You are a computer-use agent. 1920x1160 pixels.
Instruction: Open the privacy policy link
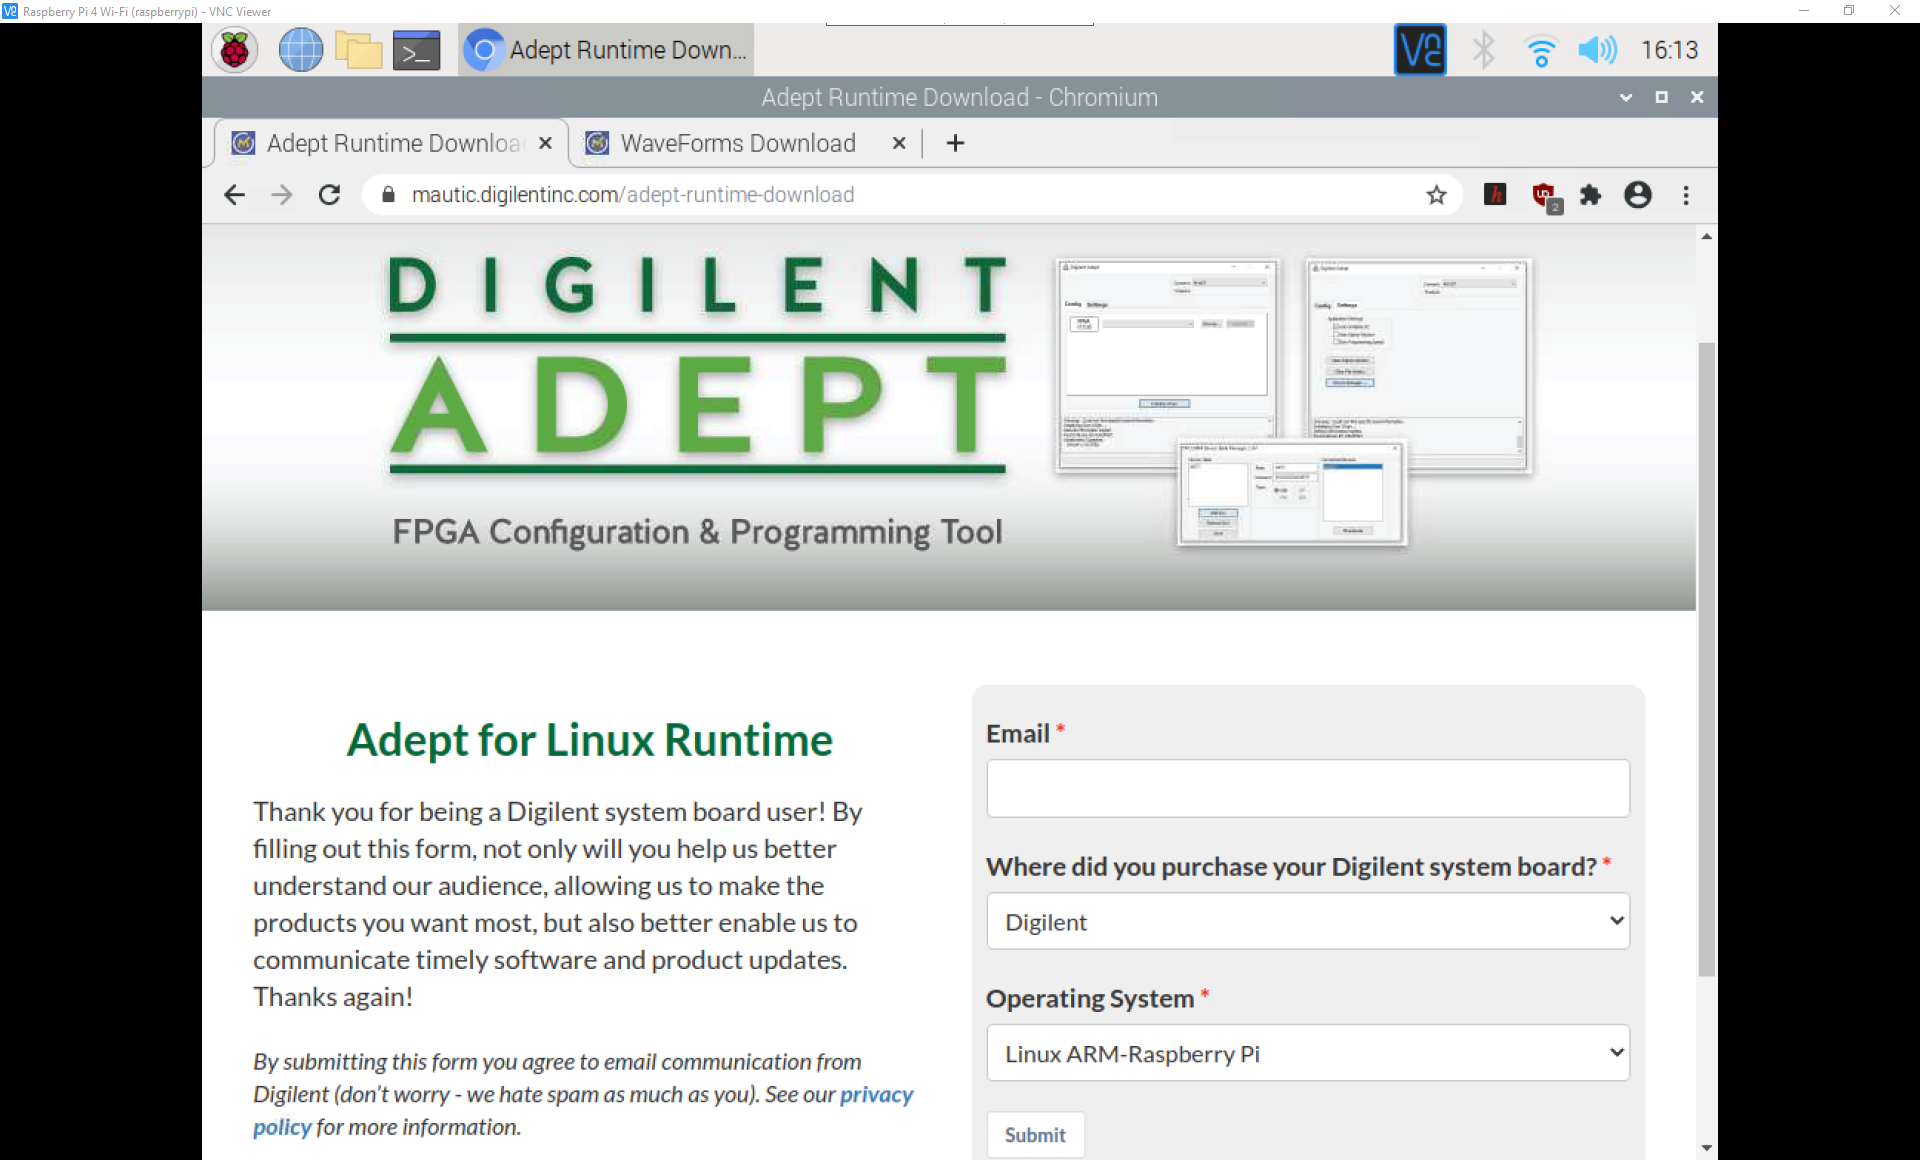[x=877, y=1095]
